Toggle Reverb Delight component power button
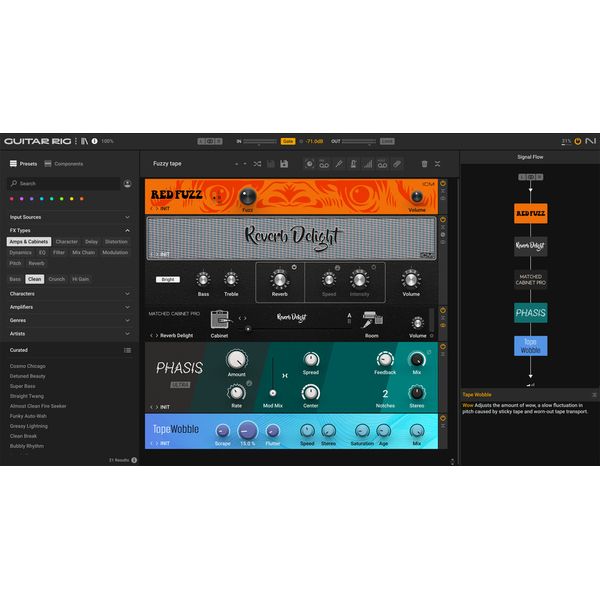 pos(443,220)
